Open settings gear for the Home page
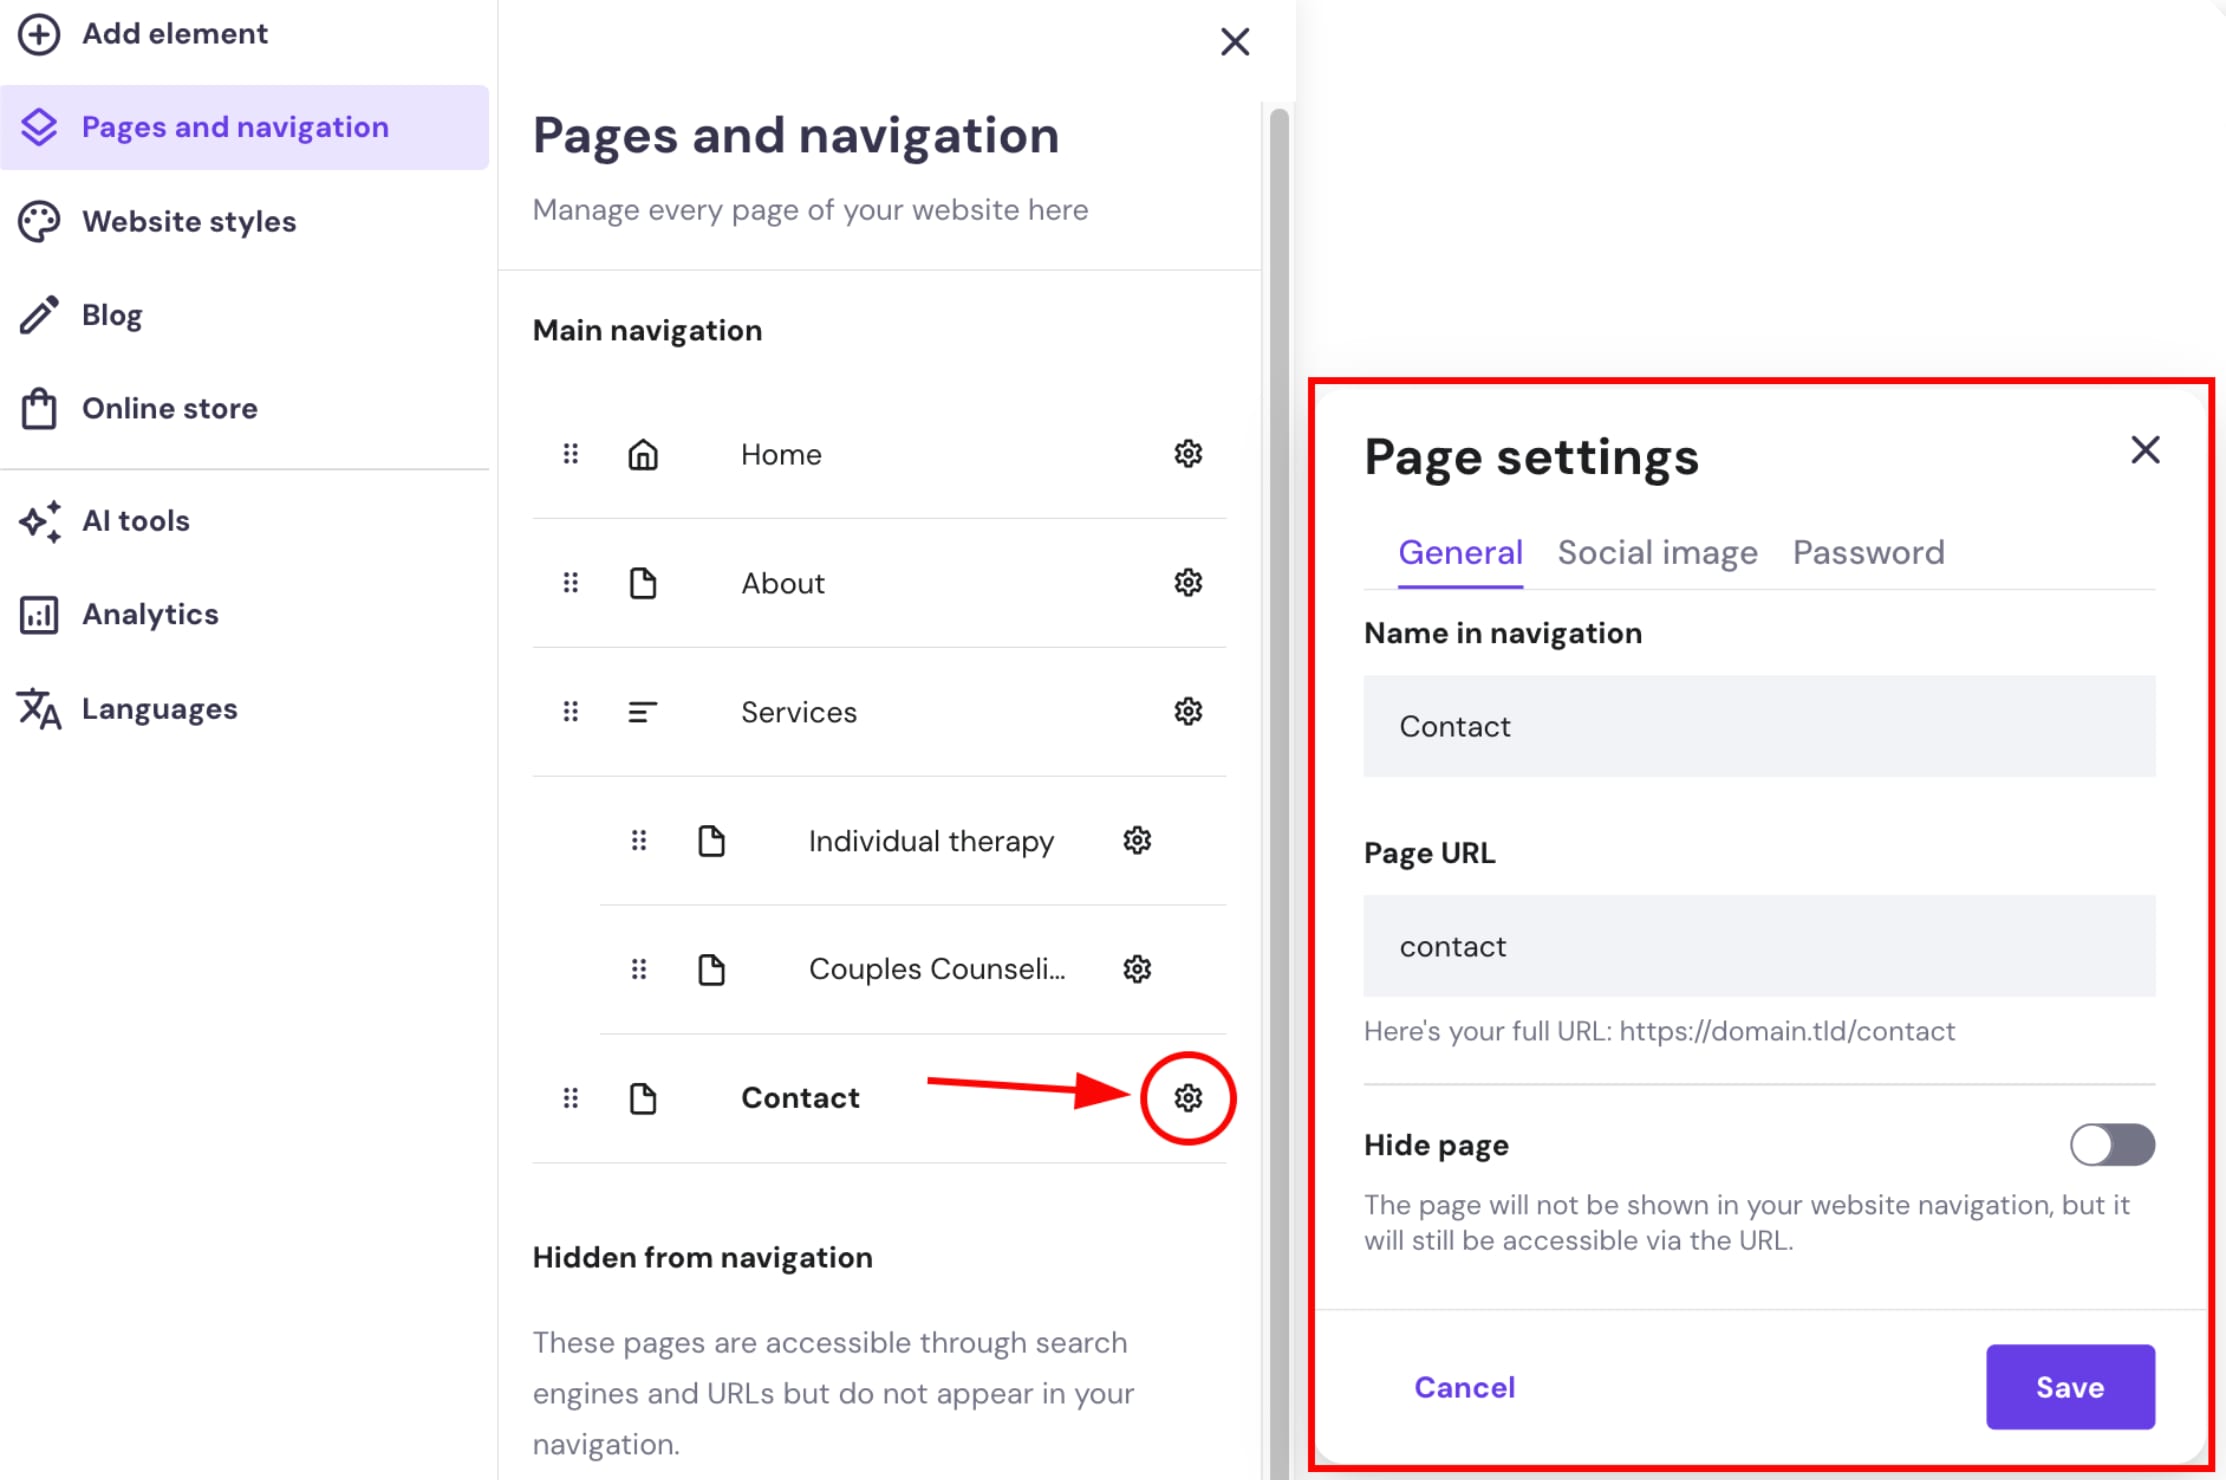 (1188, 454)
